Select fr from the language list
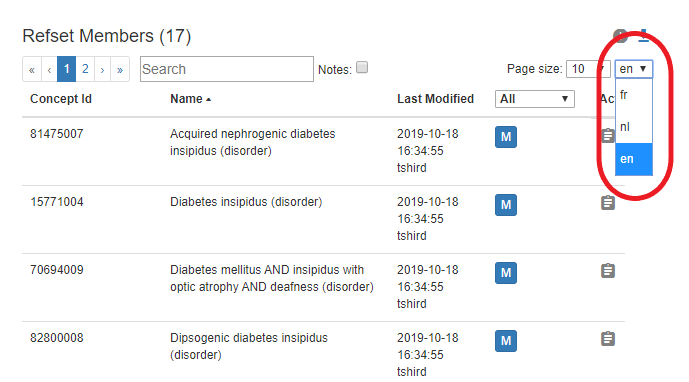This screenshot has width=689, height=382. [x=634, y=95]
